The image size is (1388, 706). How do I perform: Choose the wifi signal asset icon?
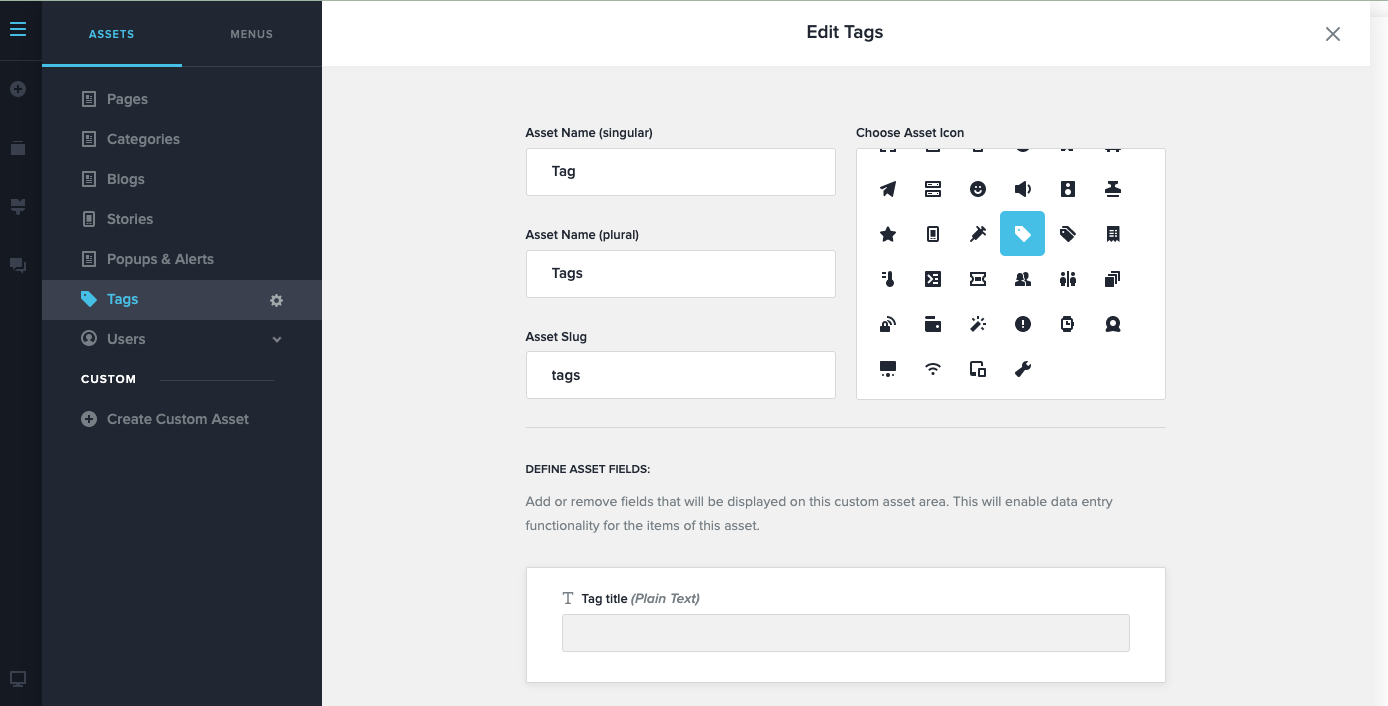pos(933,369)
